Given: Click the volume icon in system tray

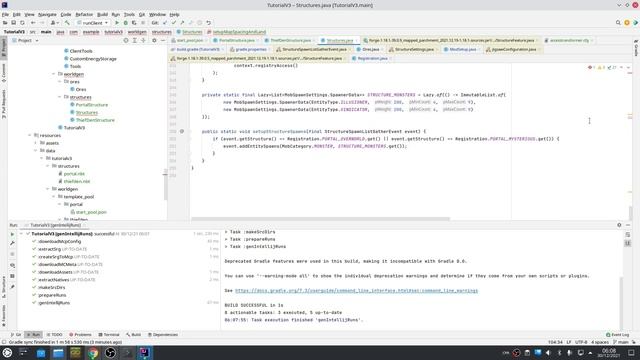Looking at the screenshot, I should coord(548,353).
